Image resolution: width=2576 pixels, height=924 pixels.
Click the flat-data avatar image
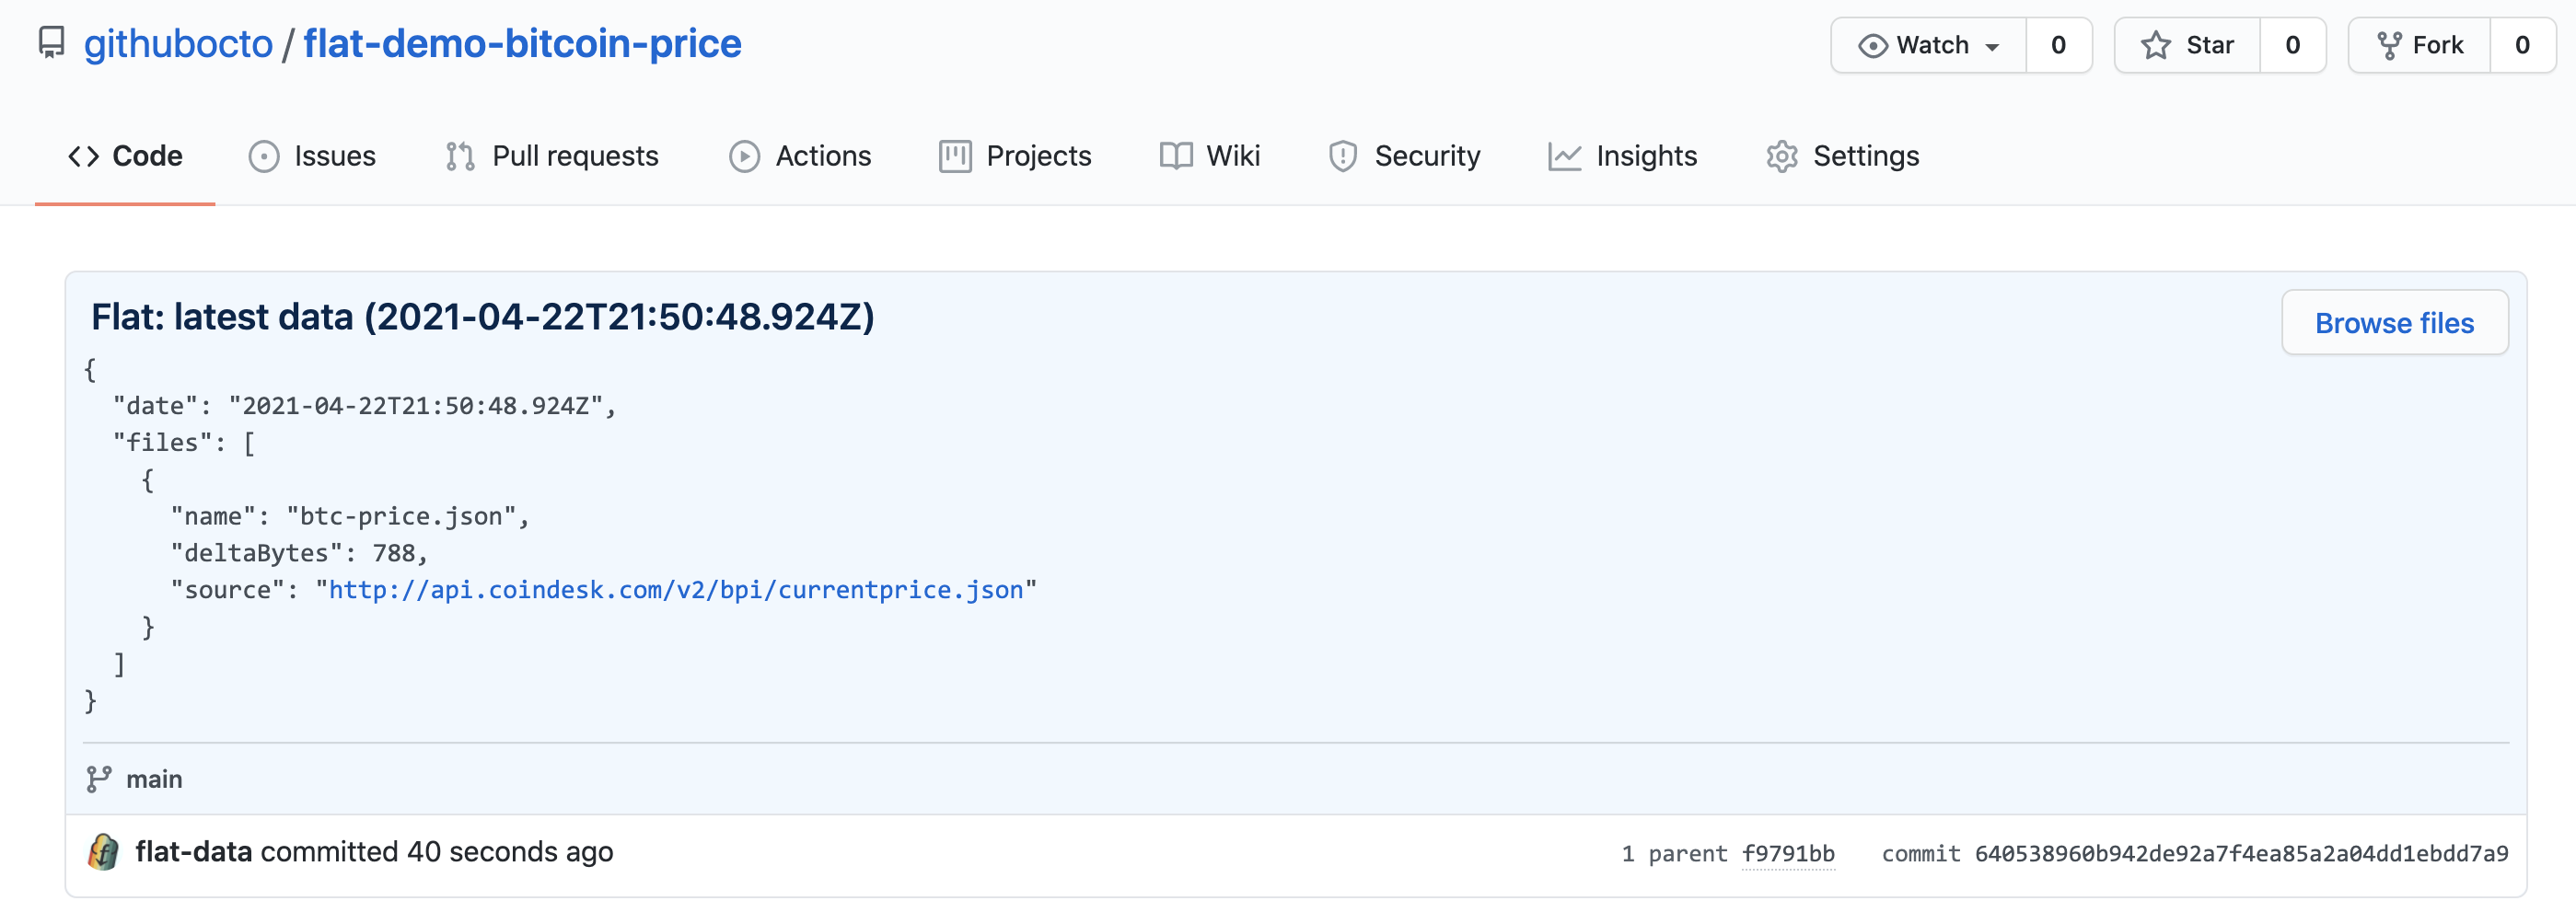coord(103,852)
